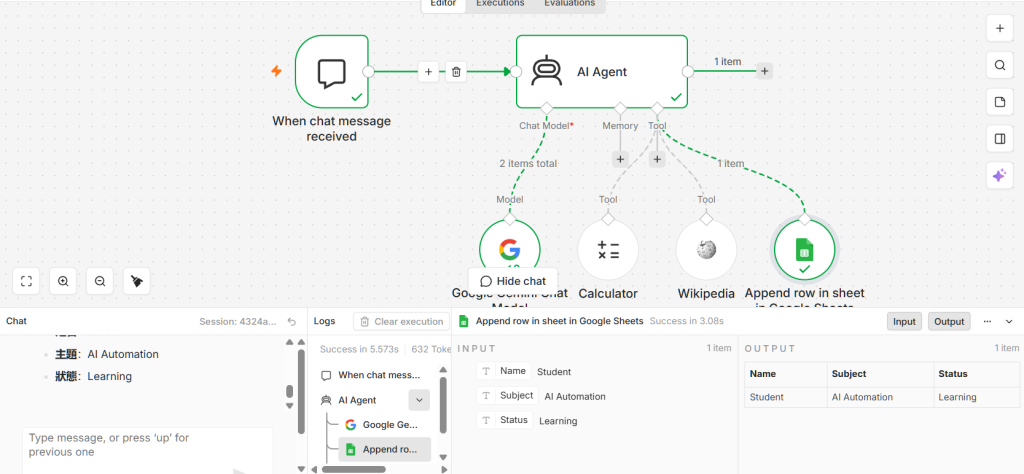Screen dimensions: 1024x474
Task: Open the Google Gemini Chat Model node
Action: coord(509,249)
